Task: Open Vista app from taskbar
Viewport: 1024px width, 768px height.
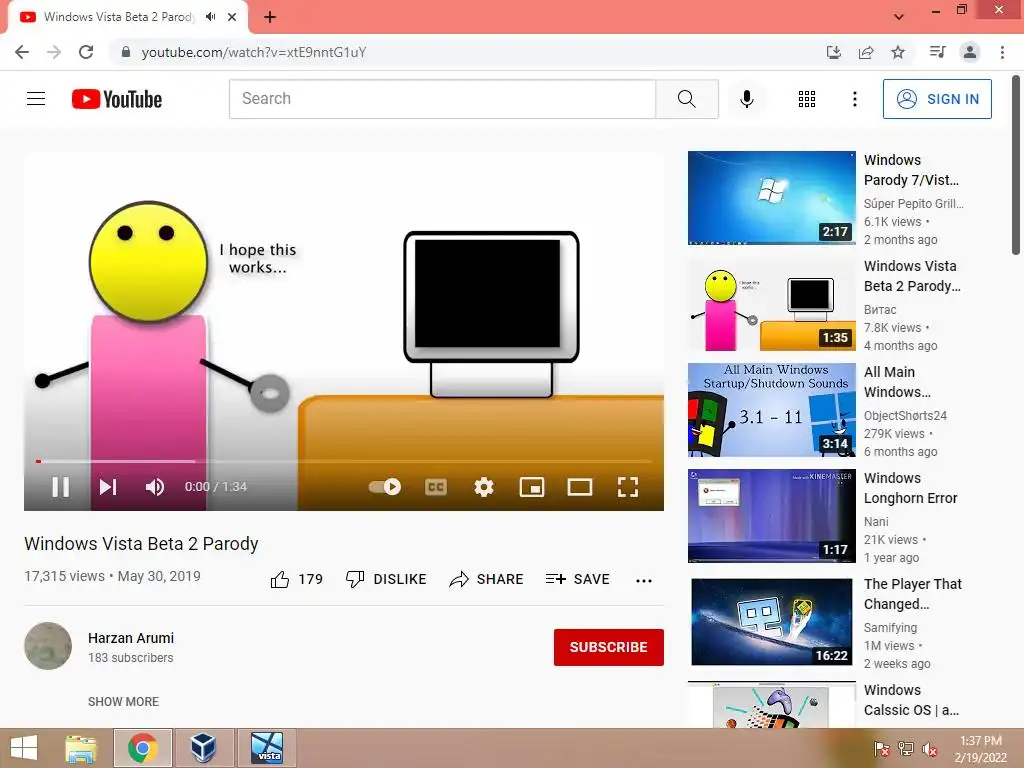Action: tap(266, 748)
